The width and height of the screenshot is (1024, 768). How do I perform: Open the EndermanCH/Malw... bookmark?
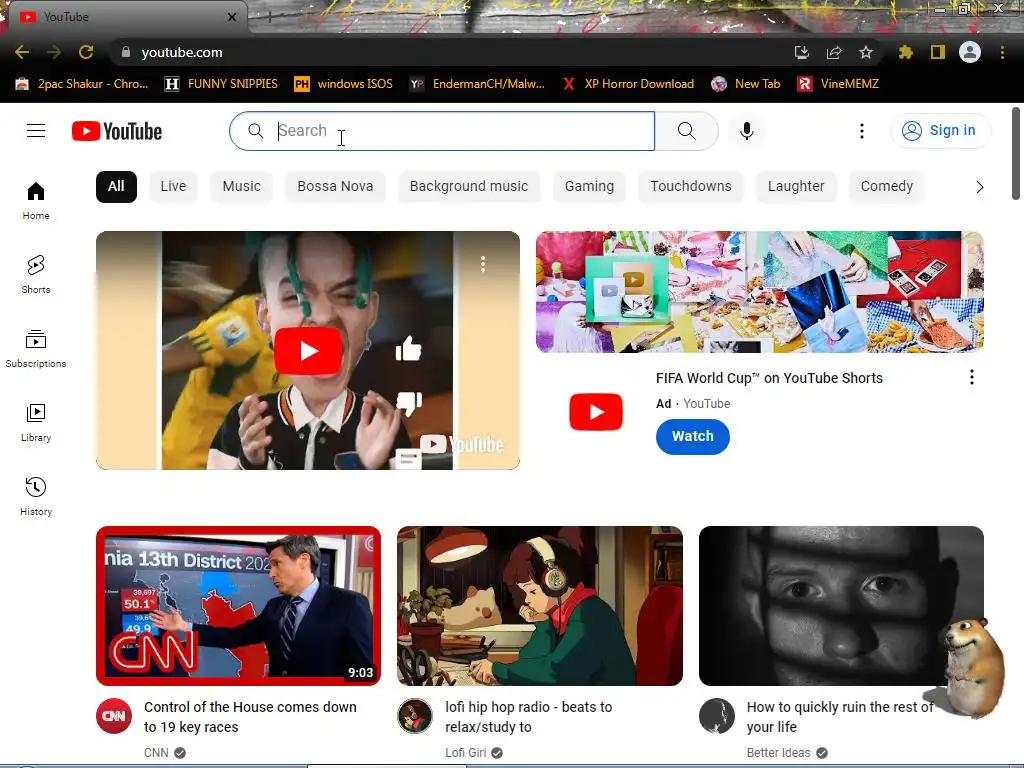coord(477,84)
